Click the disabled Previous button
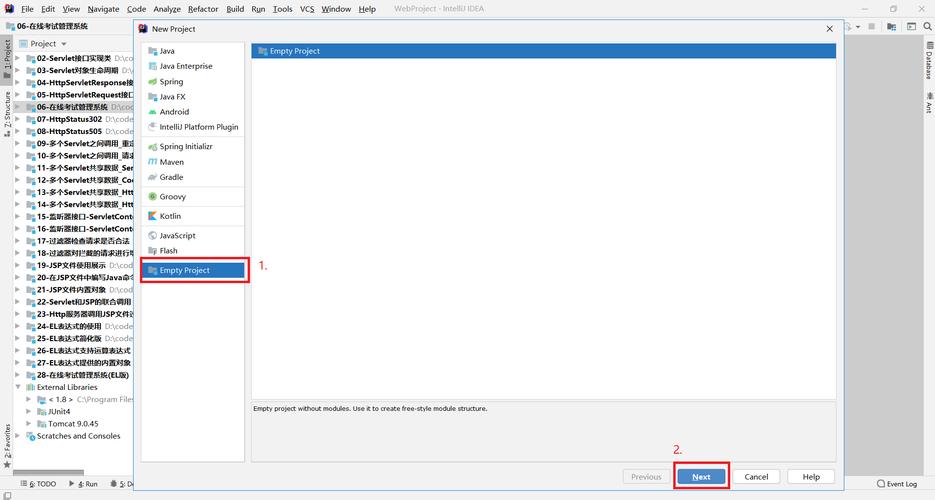Viewport: 935px width, 500px height. pos(646,477)
